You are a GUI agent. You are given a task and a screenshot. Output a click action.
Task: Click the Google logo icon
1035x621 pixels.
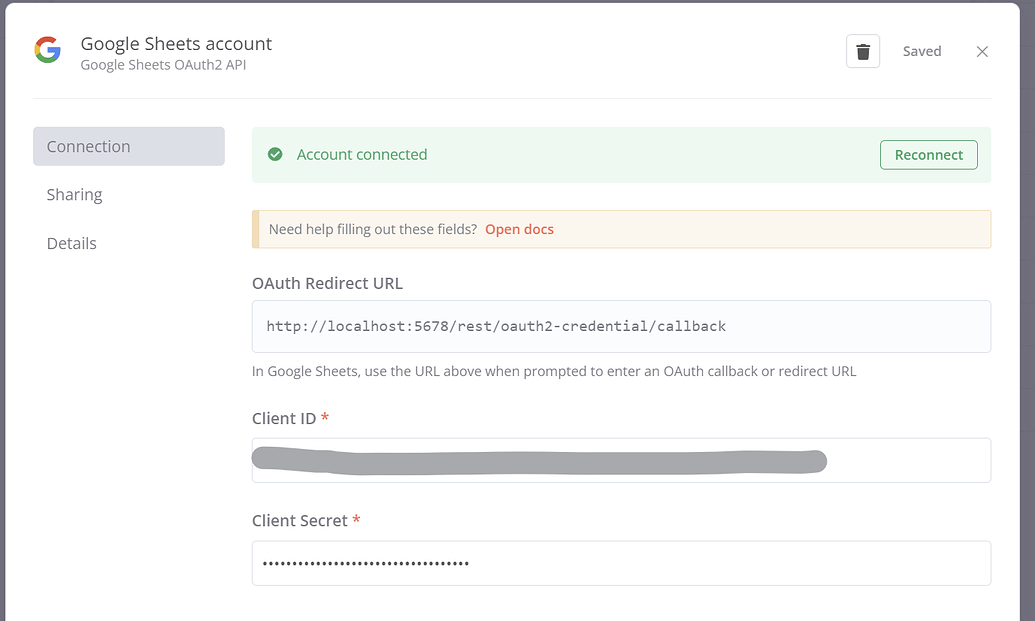coord(48,50)
